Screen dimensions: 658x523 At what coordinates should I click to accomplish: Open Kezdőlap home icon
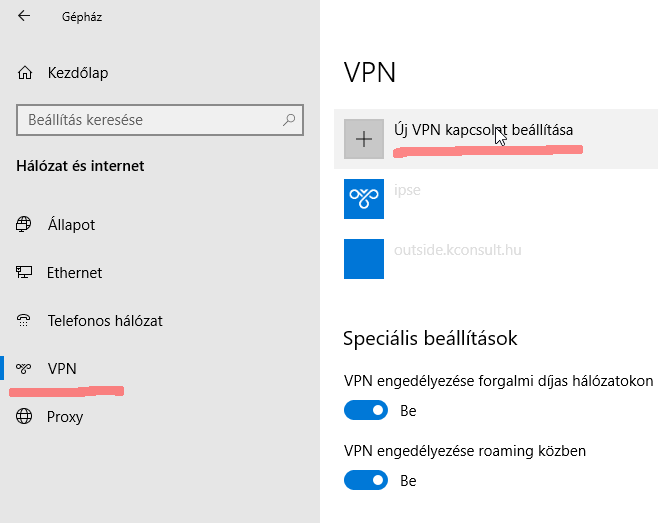[x=25, y=73]
